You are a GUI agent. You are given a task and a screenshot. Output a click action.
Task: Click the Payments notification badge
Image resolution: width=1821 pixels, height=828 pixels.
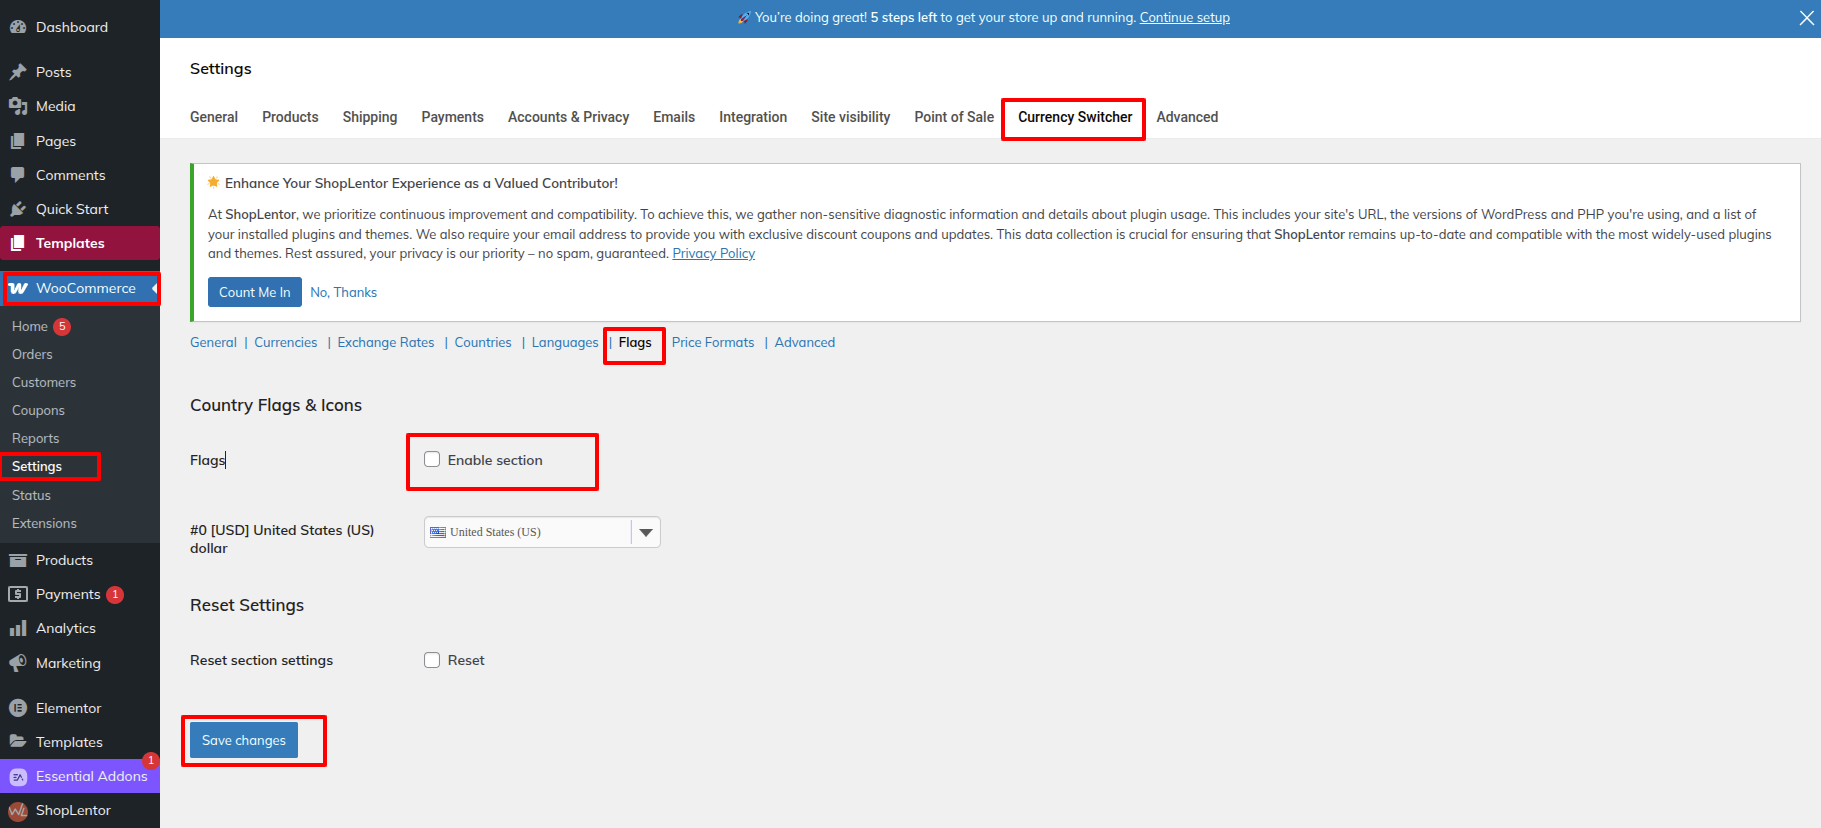(115, 594)
